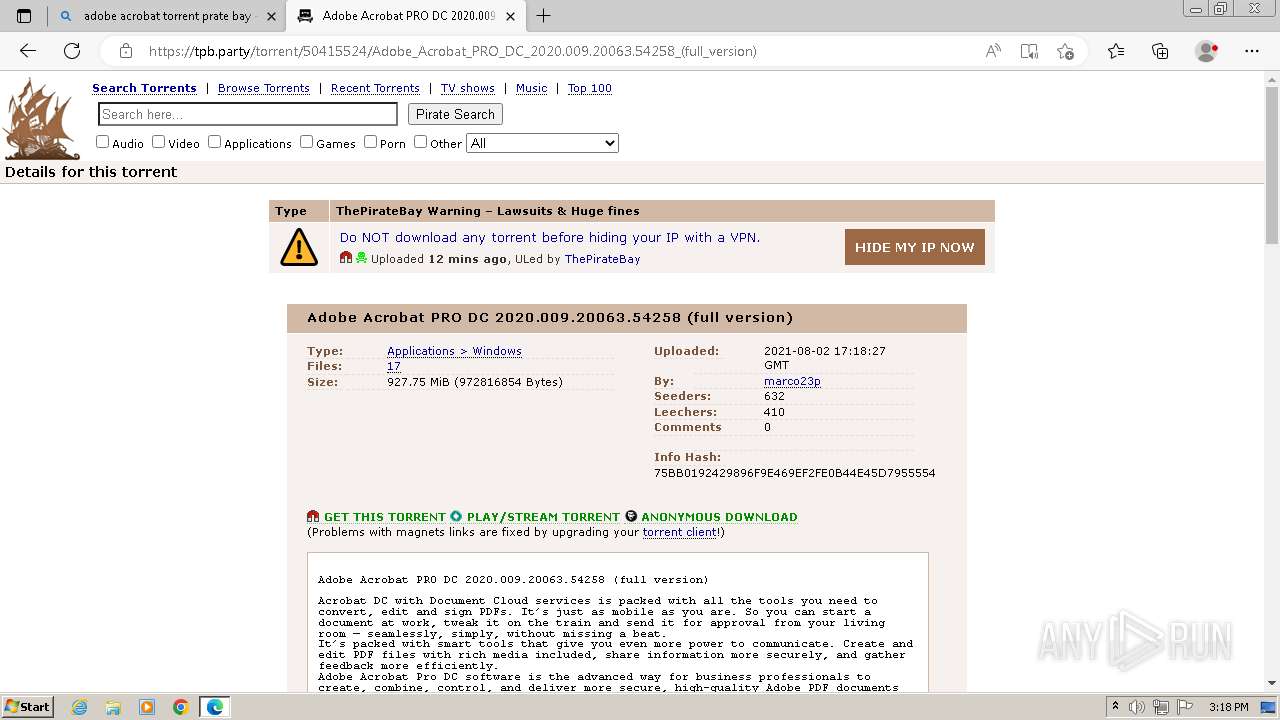The width and height of the screenshot is (1280, 720).
Task: Click the Pirate Search button
Action: point(455,114)
